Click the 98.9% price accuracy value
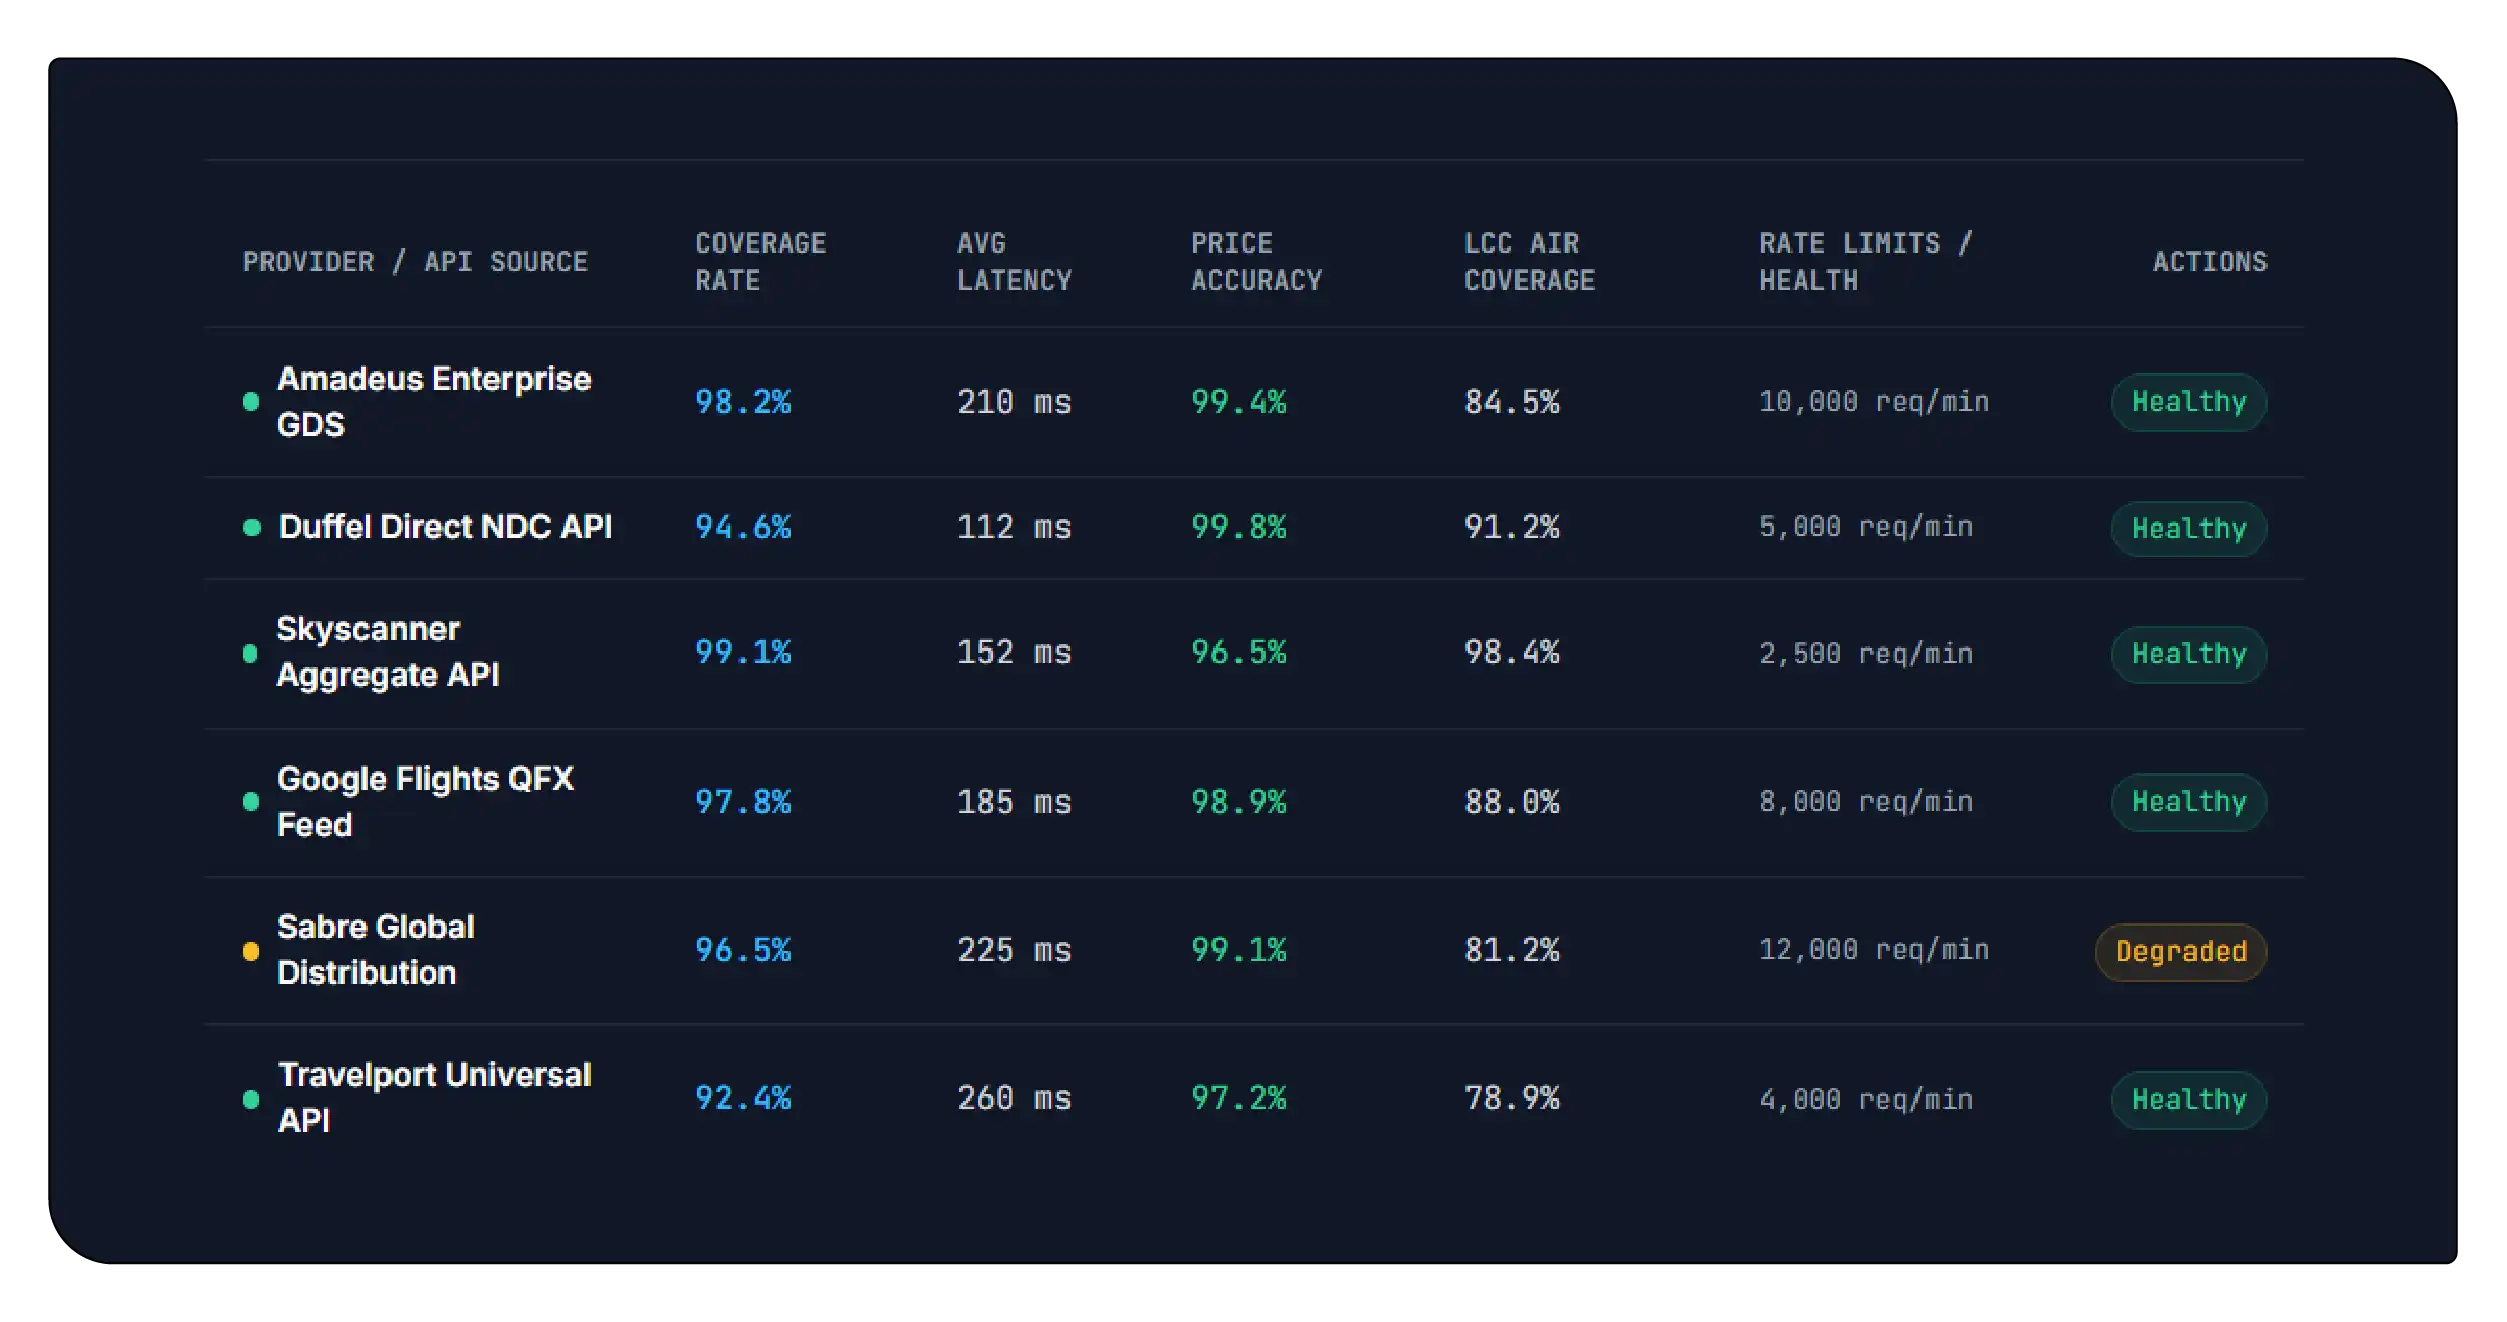Viewport: 2507px width, 1322px height. 1239,802
